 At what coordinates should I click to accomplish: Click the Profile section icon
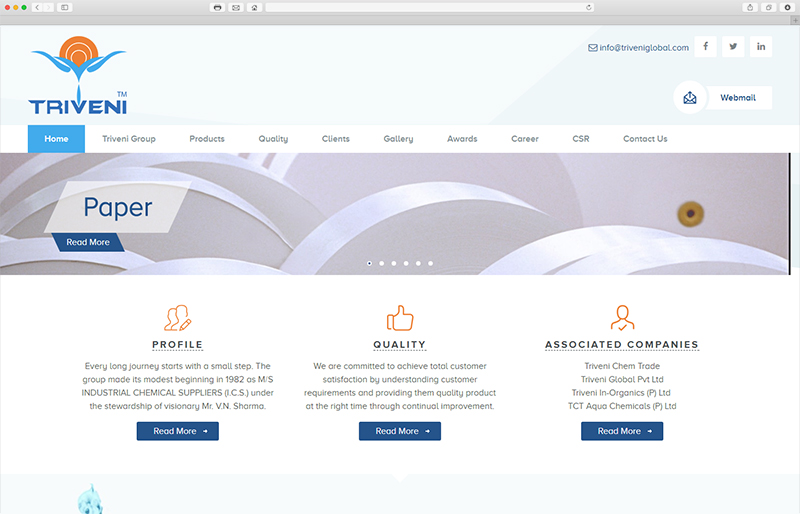pos(177,318)
